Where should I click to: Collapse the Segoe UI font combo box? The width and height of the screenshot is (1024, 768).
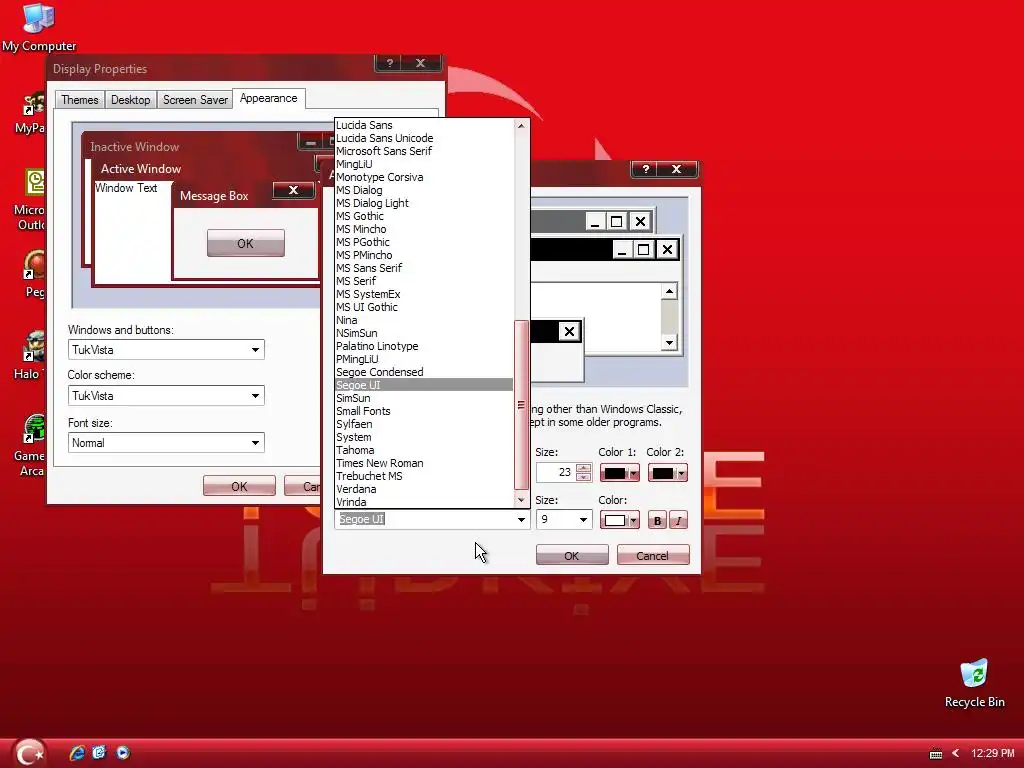pyautogui.click(x=521, y=520)
